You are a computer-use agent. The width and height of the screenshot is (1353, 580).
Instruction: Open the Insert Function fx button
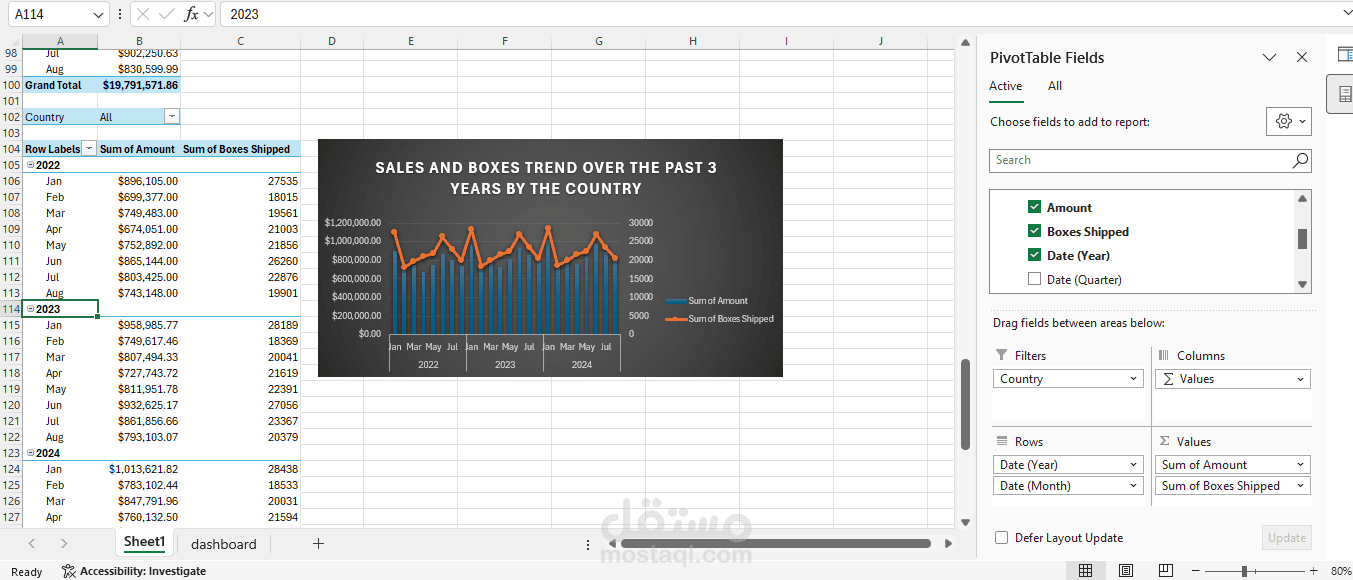192,14
